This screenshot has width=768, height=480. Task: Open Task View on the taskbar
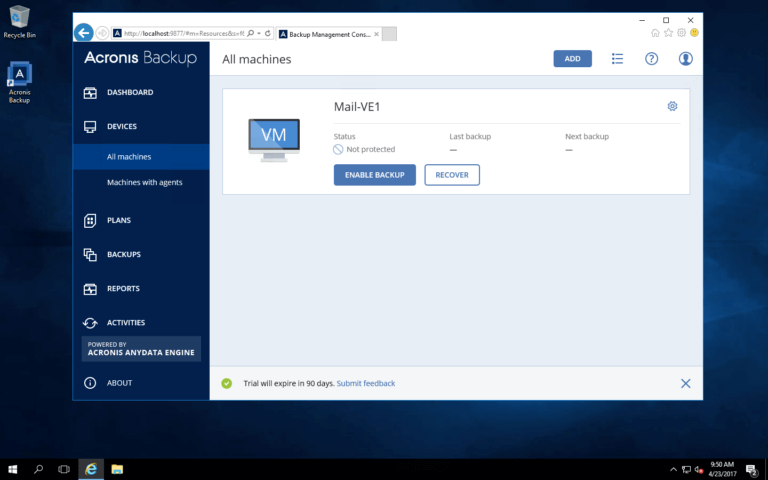coord(64,469)
